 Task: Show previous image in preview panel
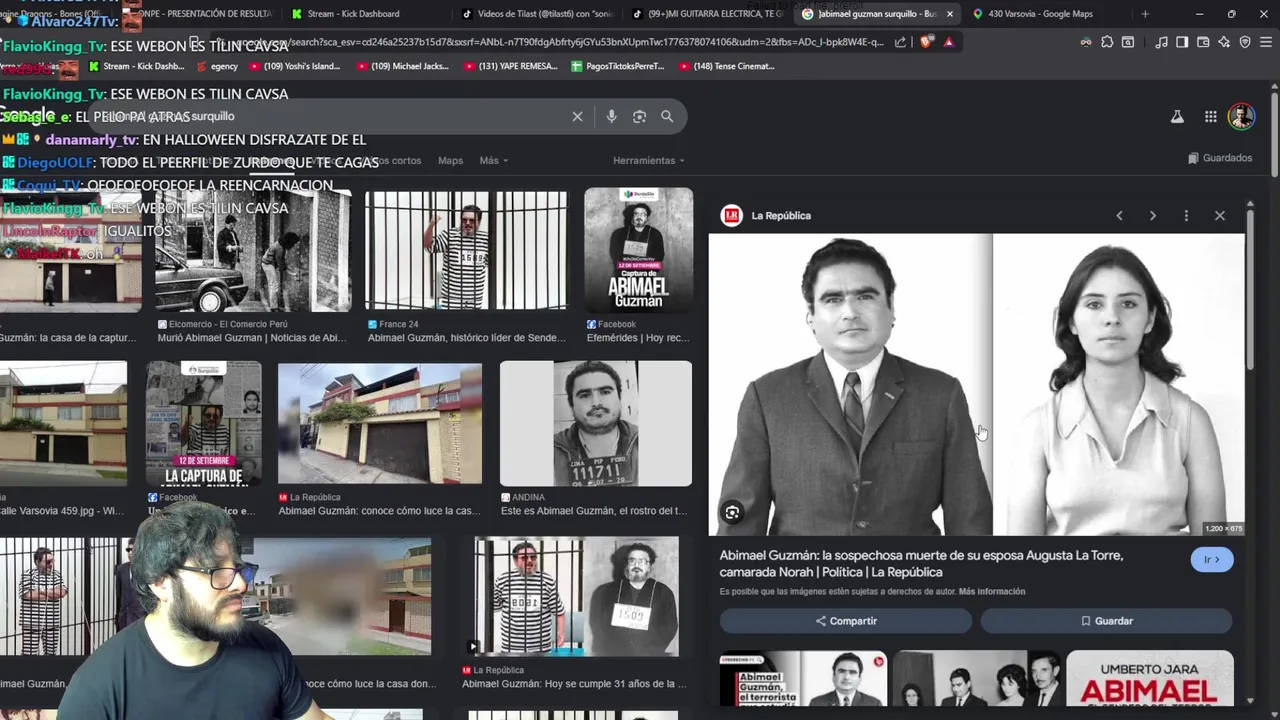point(1119,215)
